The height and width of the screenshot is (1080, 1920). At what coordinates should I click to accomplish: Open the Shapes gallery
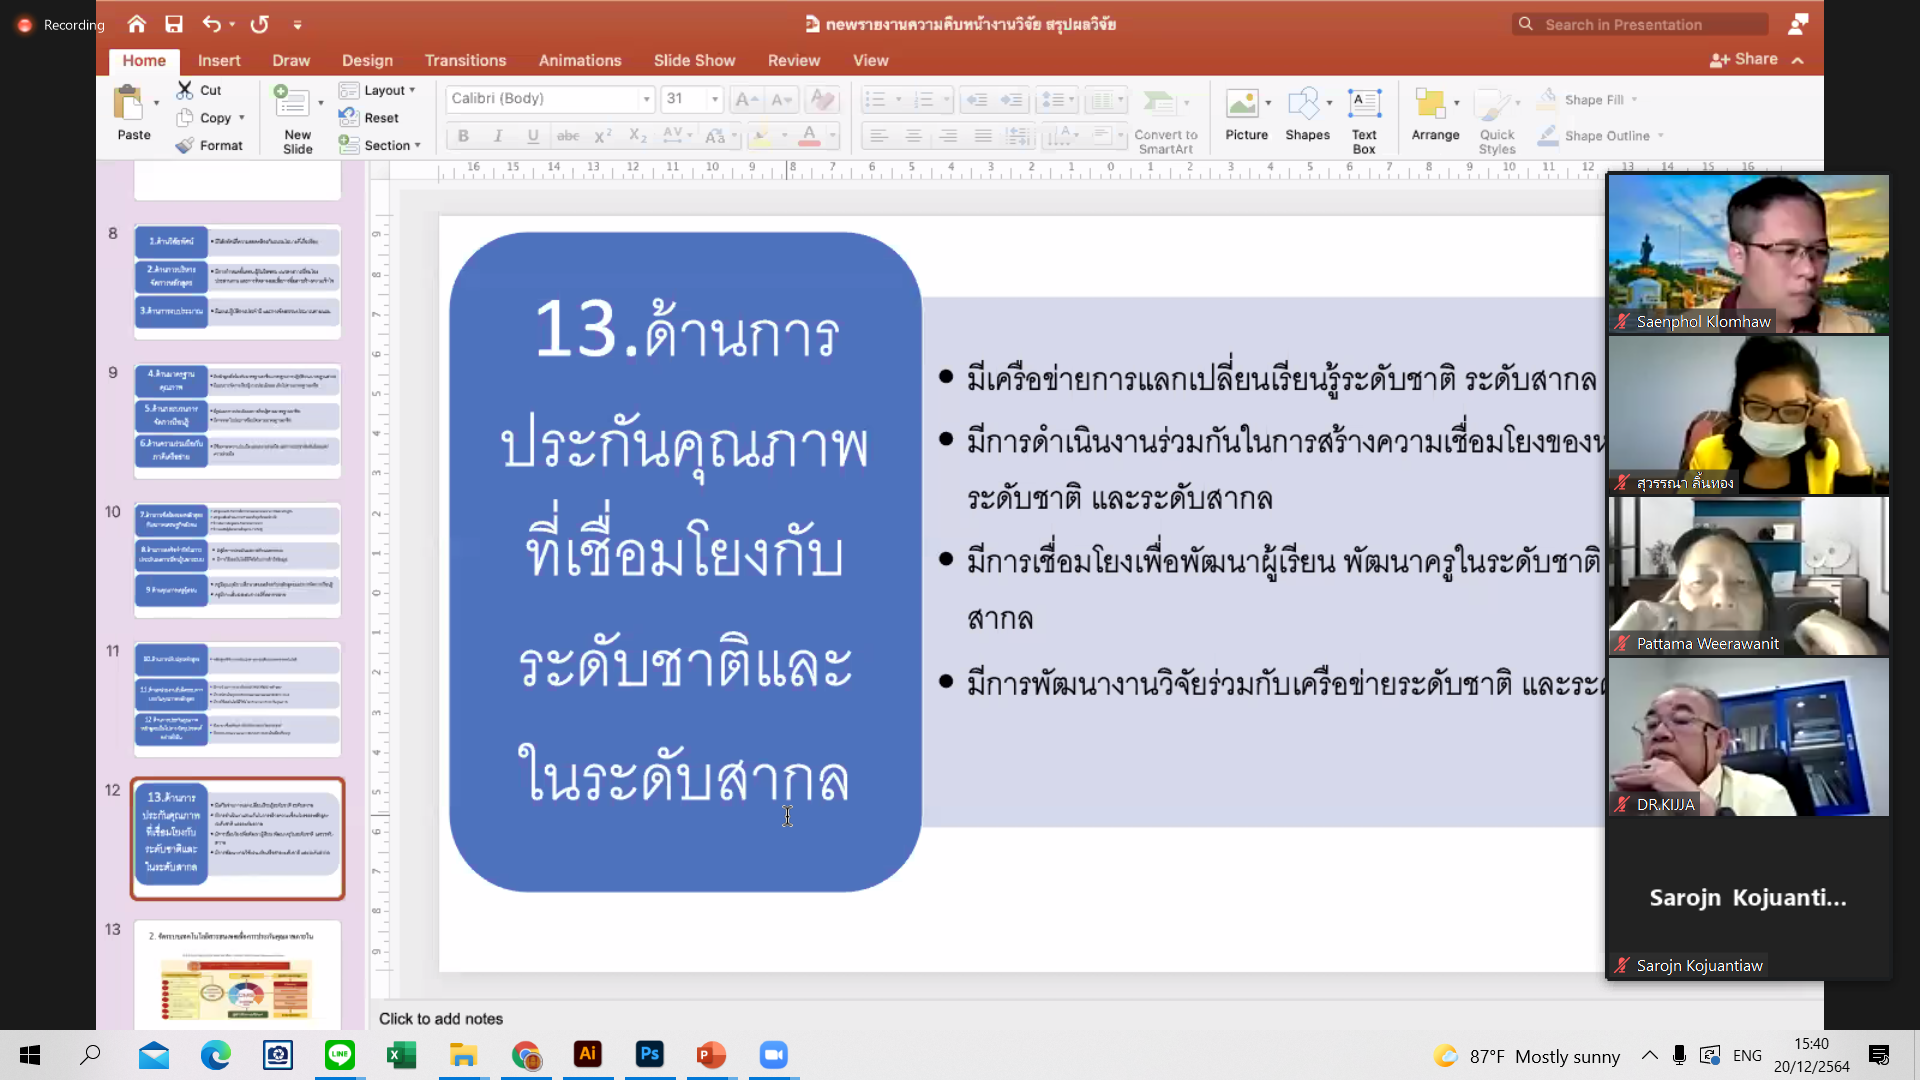[x=1307, y=115]
